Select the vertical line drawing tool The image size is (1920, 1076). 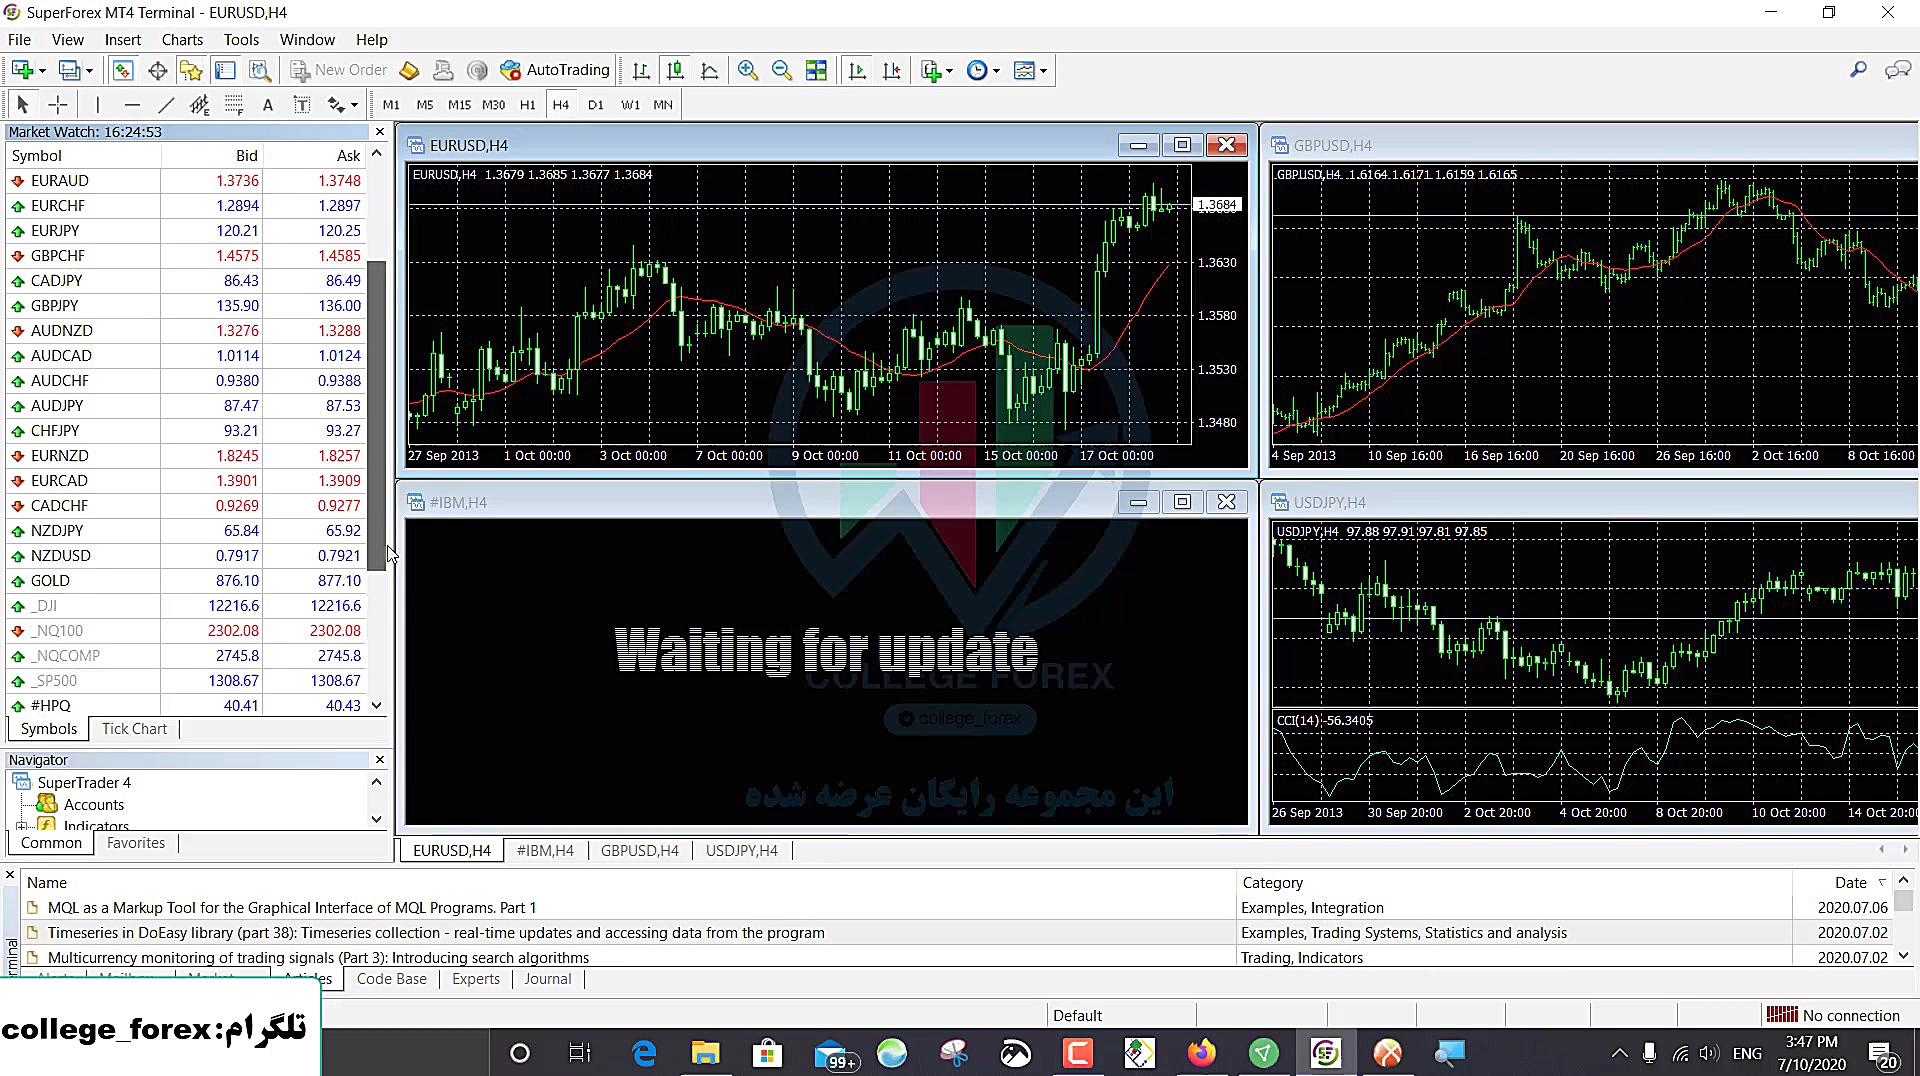point(97,104)
